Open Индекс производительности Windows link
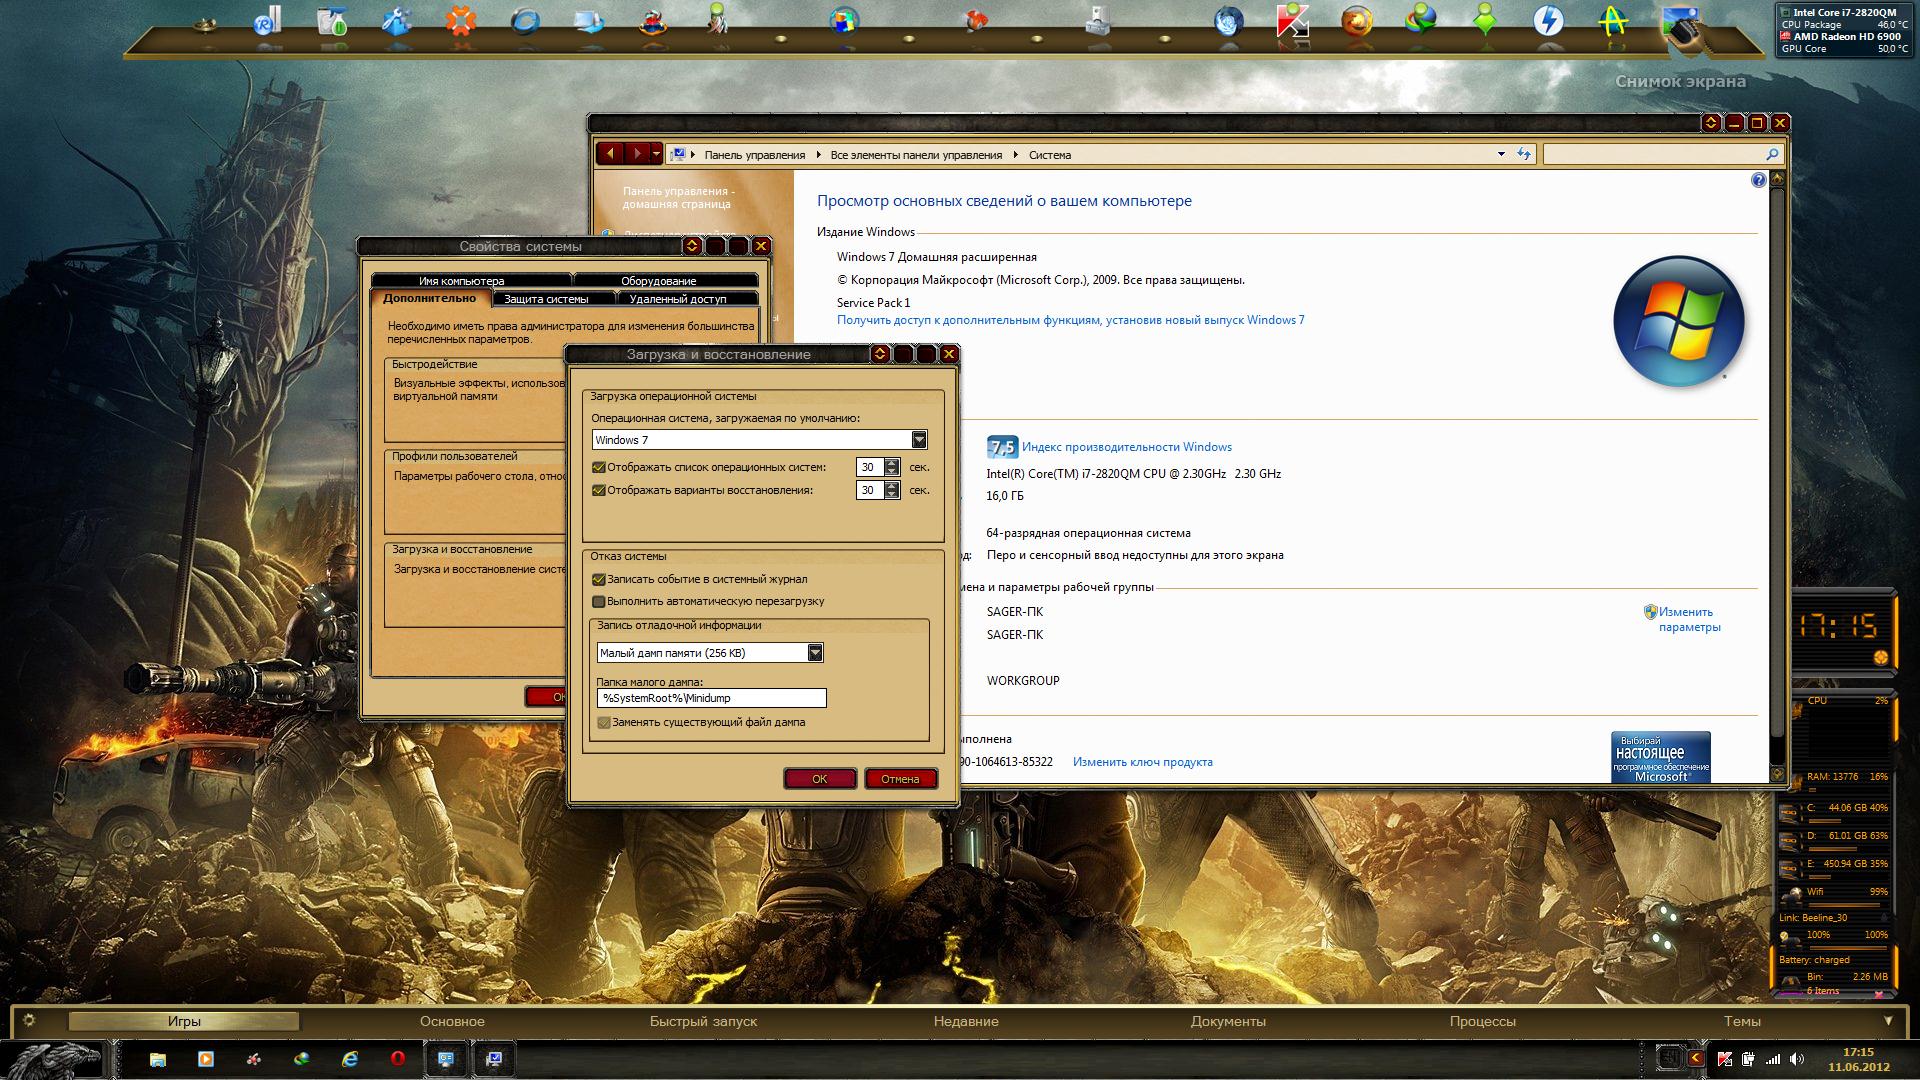 tap(1126, 447)
